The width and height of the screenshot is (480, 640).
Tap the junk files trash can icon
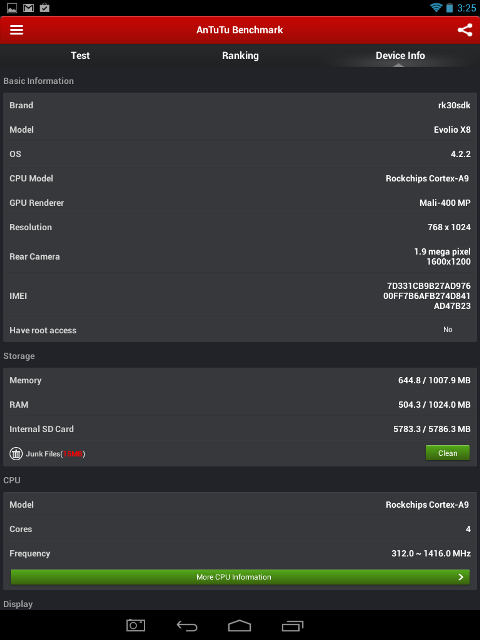(16, 453)
